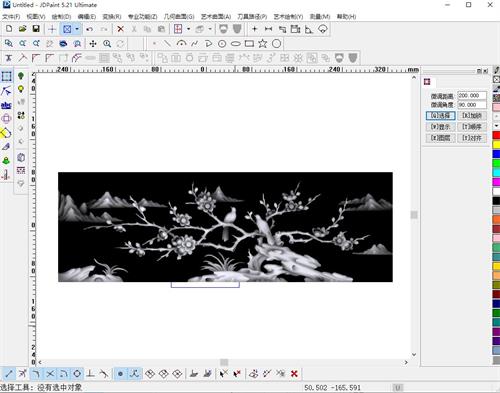Select the abc text tool

pyautogui.click(x=6, y=105)
